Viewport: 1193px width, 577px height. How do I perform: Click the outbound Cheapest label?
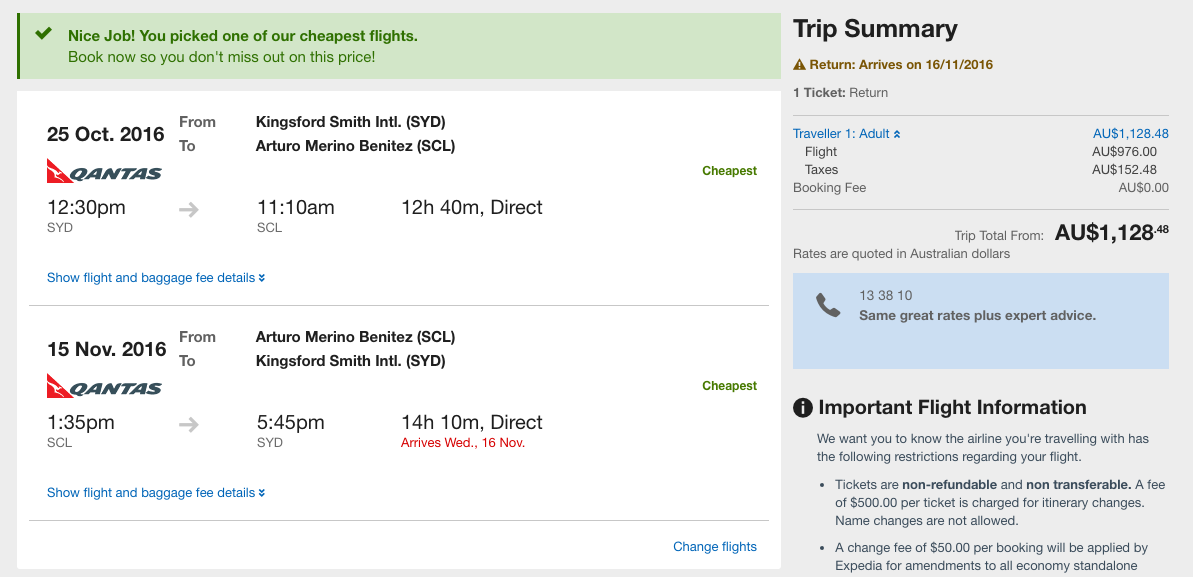tap(730, 171)
